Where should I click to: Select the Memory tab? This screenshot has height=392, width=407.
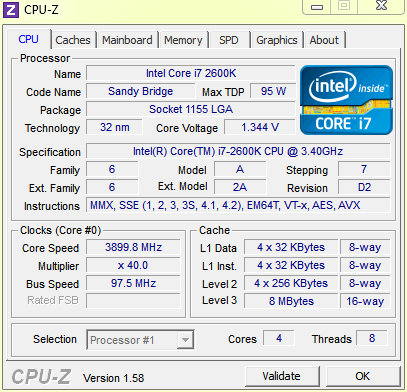(183, 40)
